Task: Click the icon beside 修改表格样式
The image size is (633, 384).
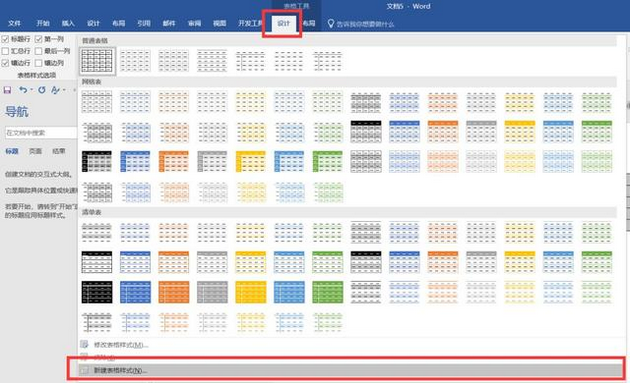Action: 84,344
